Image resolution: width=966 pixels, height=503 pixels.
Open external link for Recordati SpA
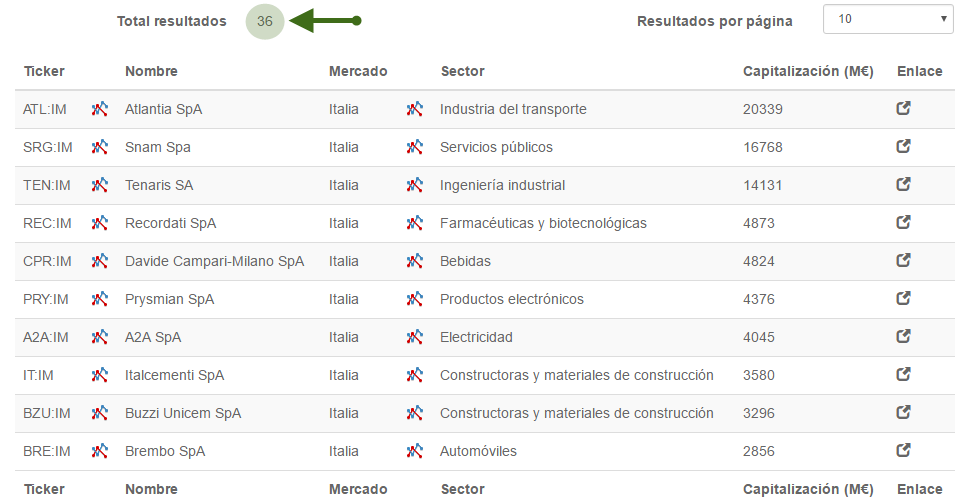pyautogui.click(x=903, y=223)
